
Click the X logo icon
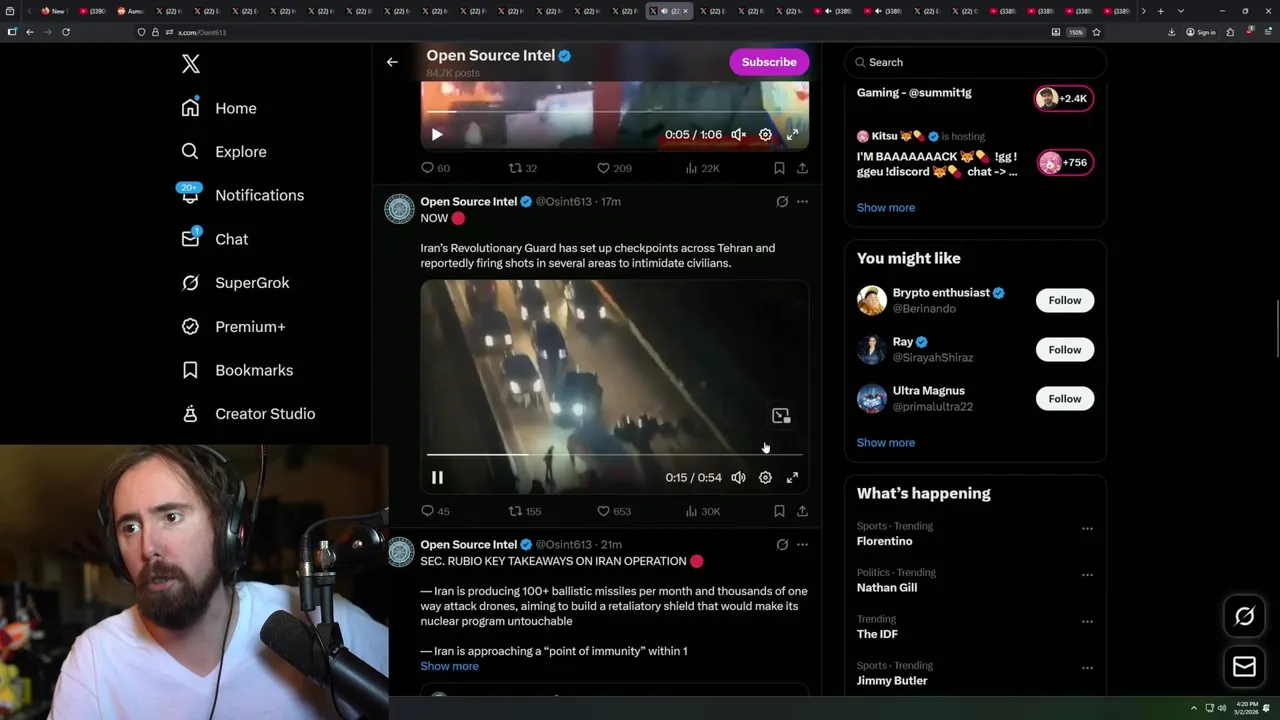191,64
